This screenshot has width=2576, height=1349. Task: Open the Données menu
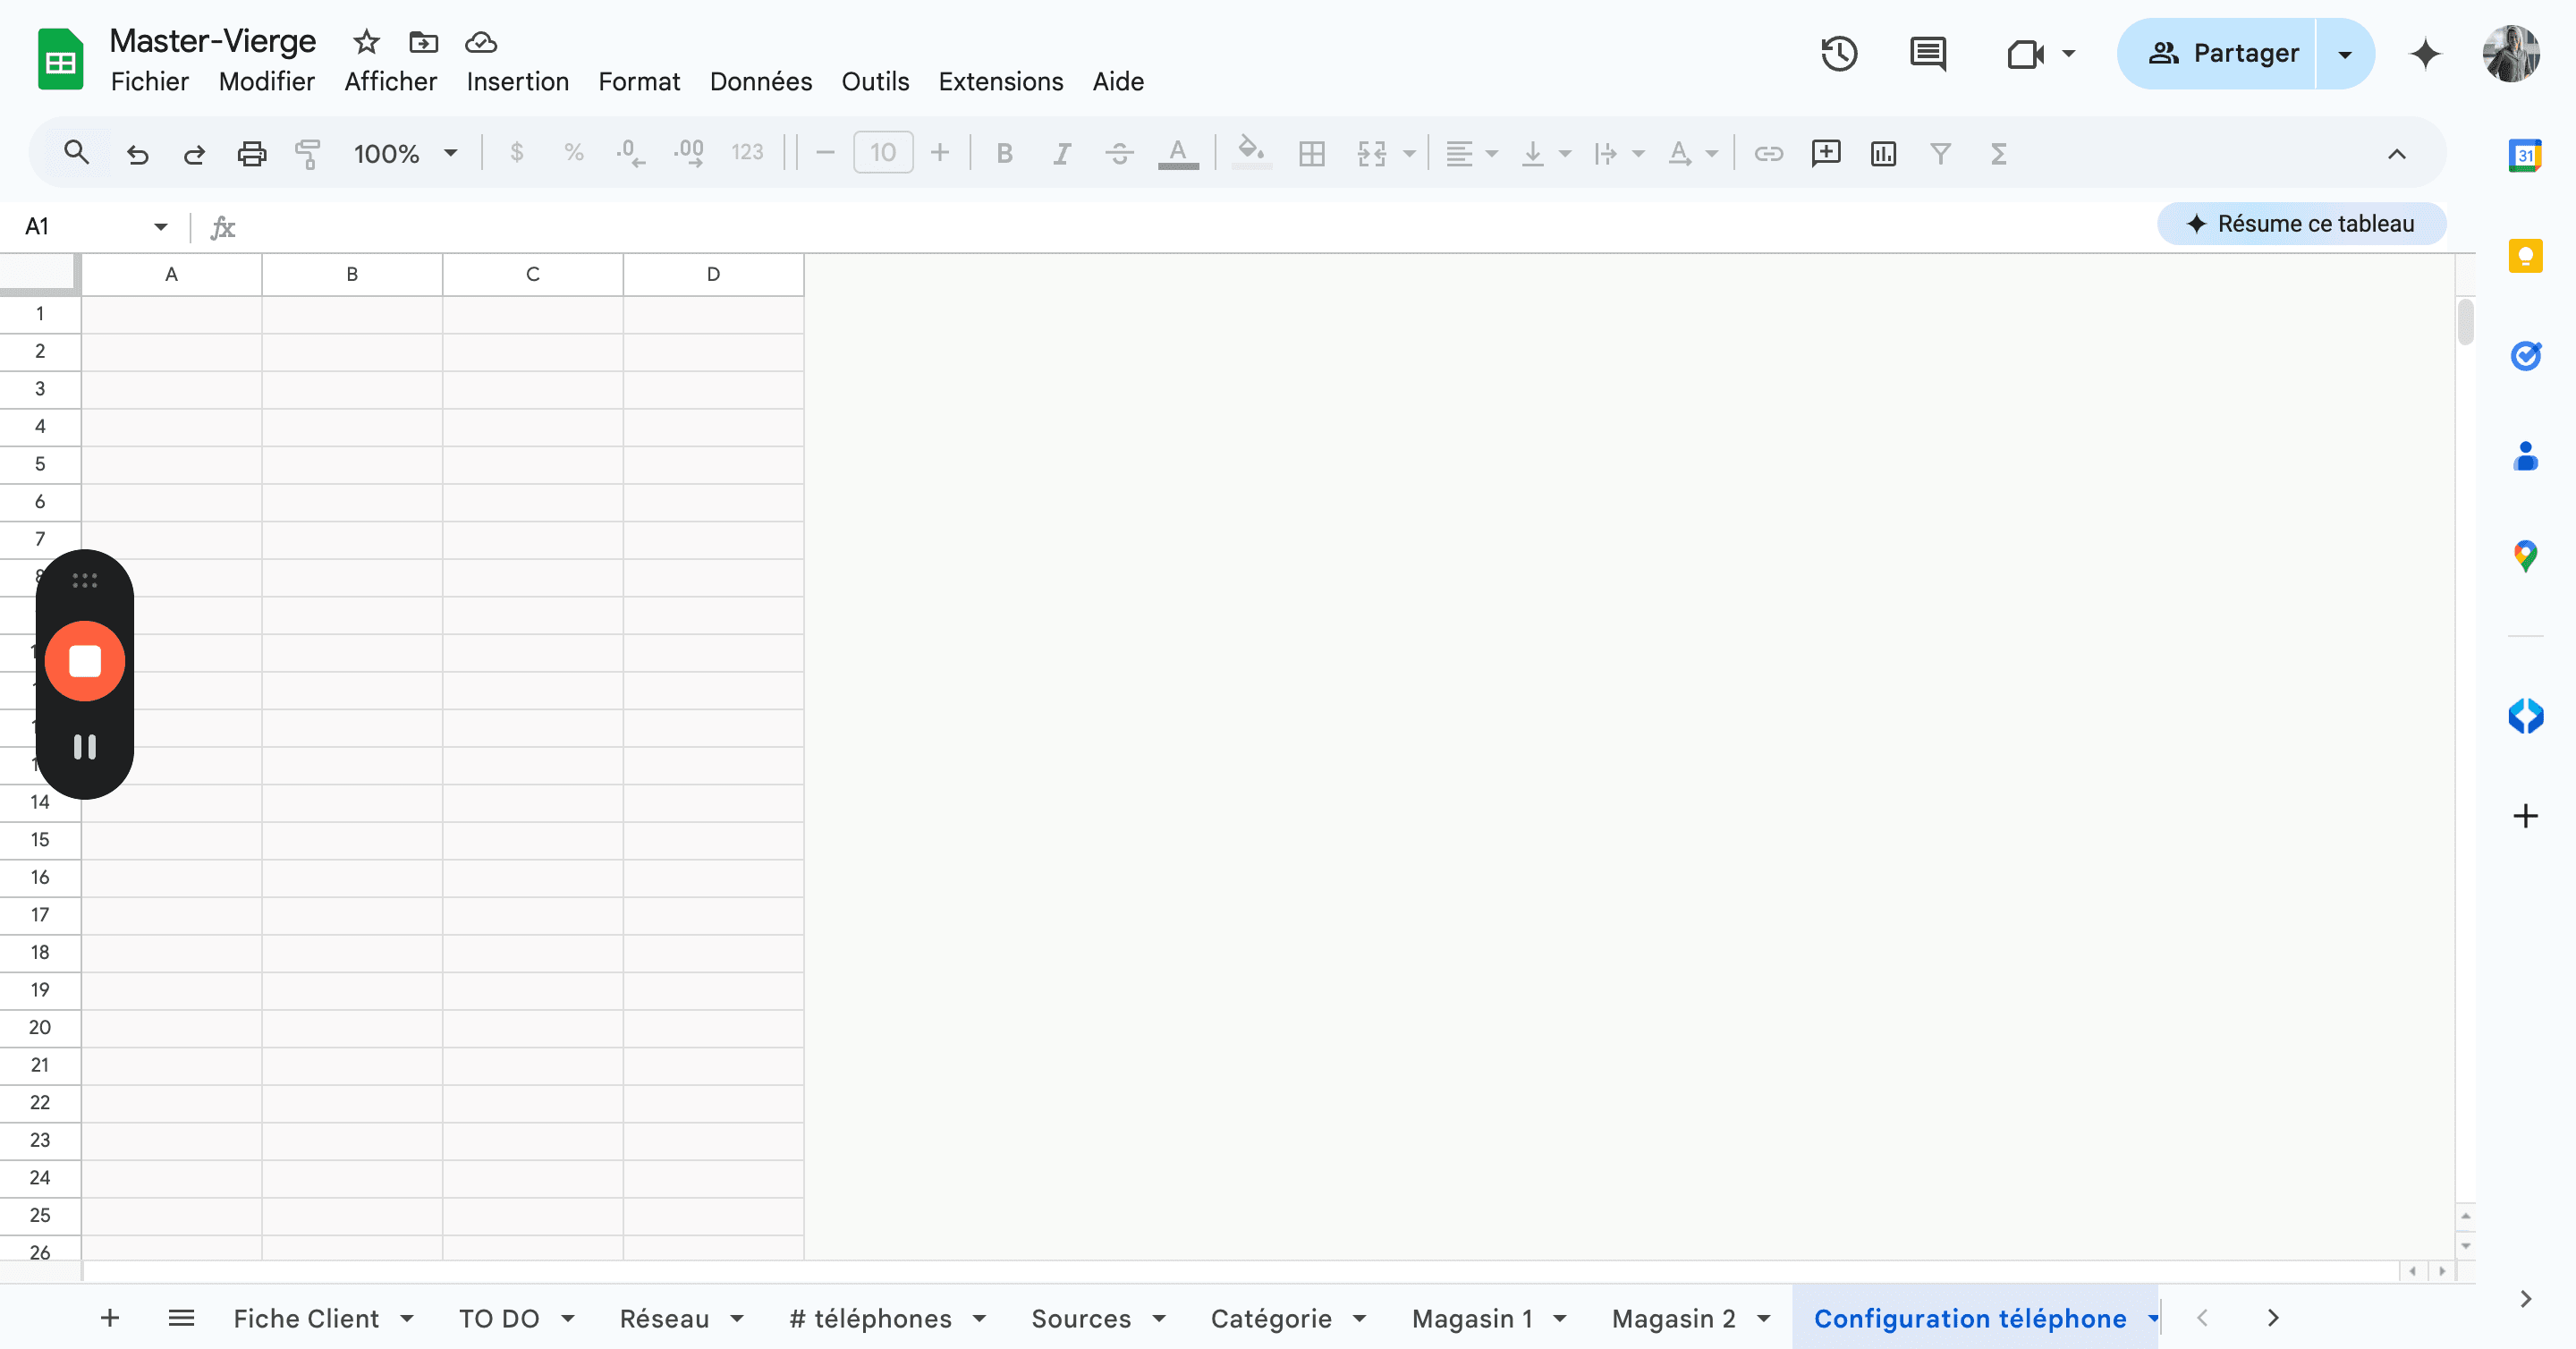point(760,82)
